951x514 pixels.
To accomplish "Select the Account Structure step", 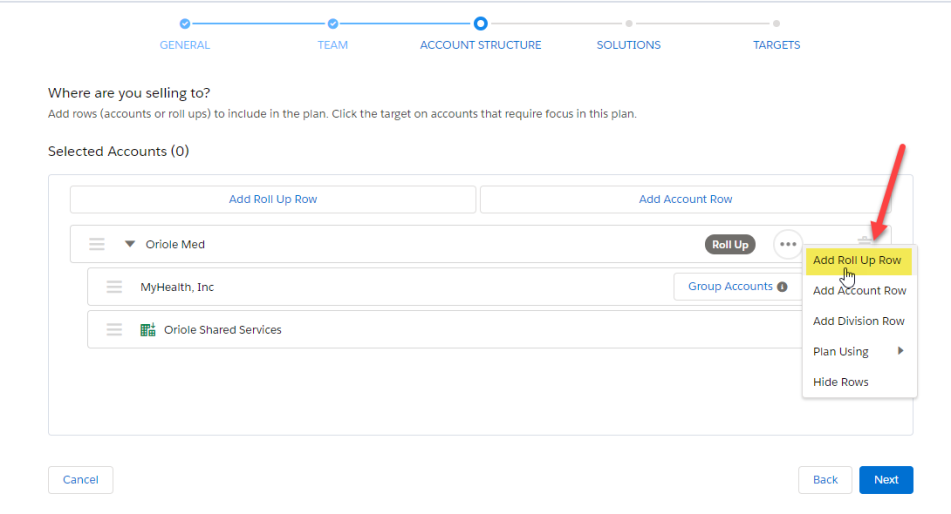I will 480,45.
